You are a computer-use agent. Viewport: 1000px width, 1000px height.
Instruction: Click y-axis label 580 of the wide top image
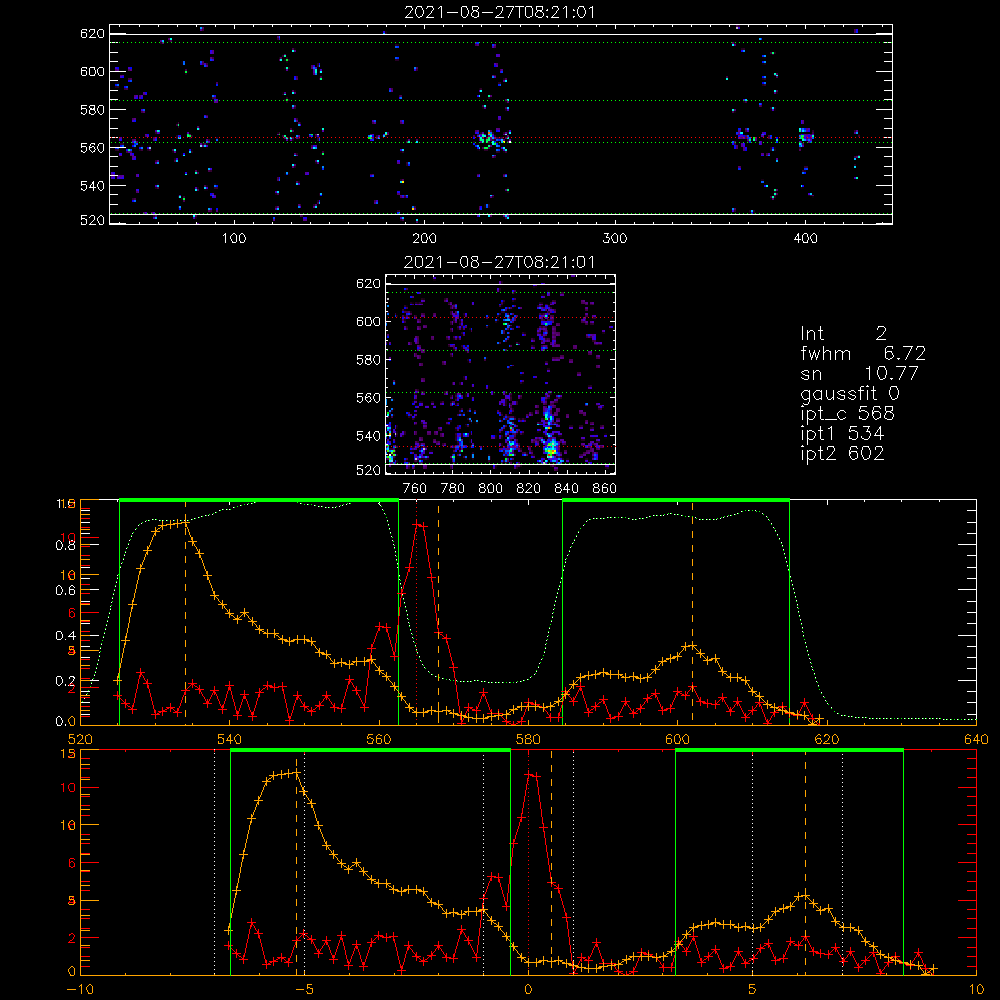(x=92, y=110)
